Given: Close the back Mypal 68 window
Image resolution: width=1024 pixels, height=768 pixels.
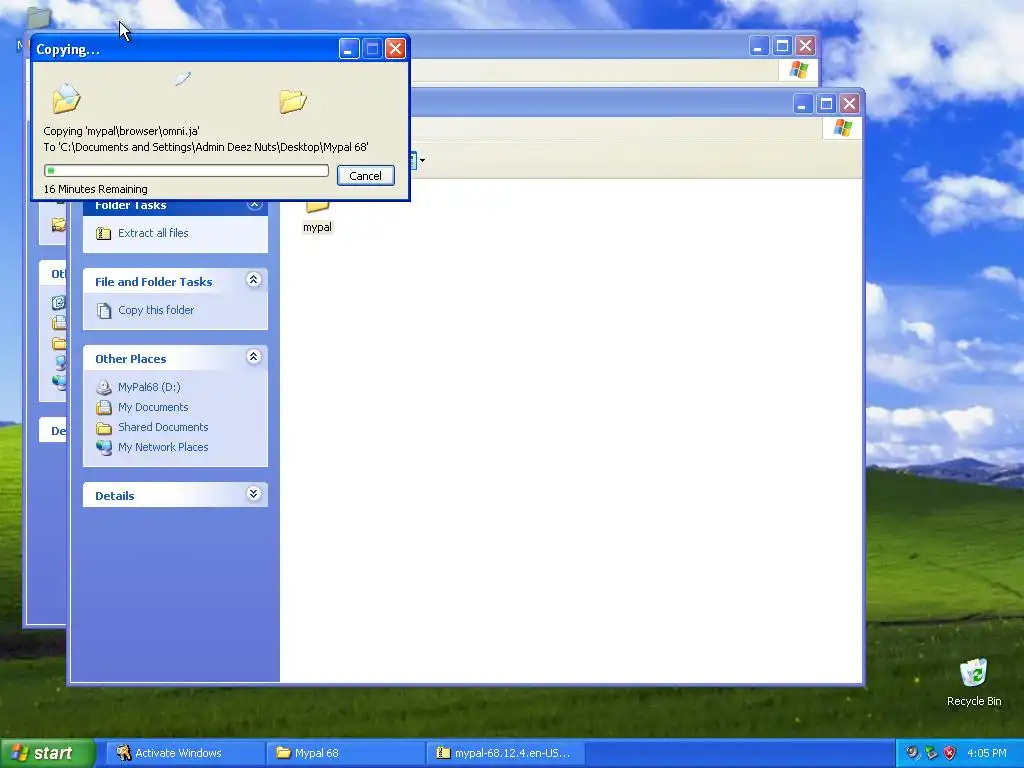Looking at the screenshot, I should tap(805, 46).
